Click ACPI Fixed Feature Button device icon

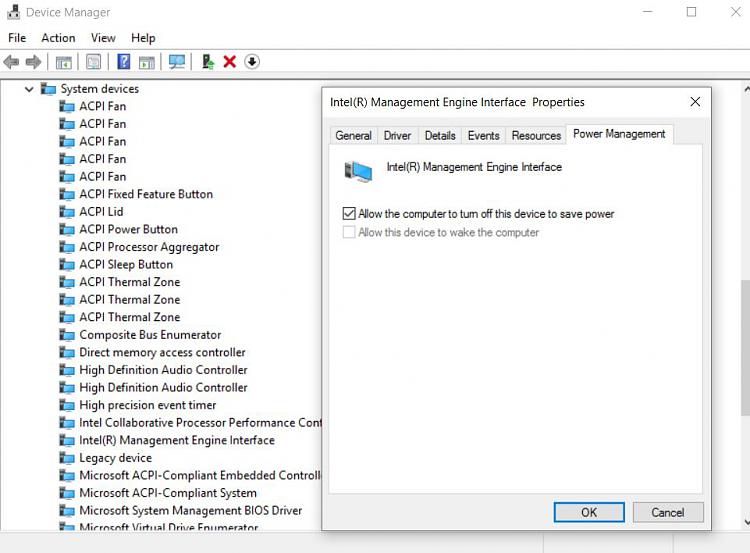pos(67,194)
